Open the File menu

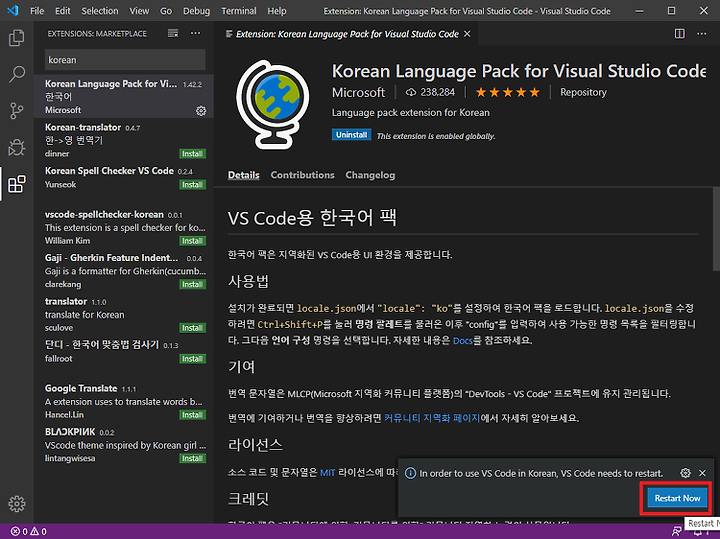point(37,11)
